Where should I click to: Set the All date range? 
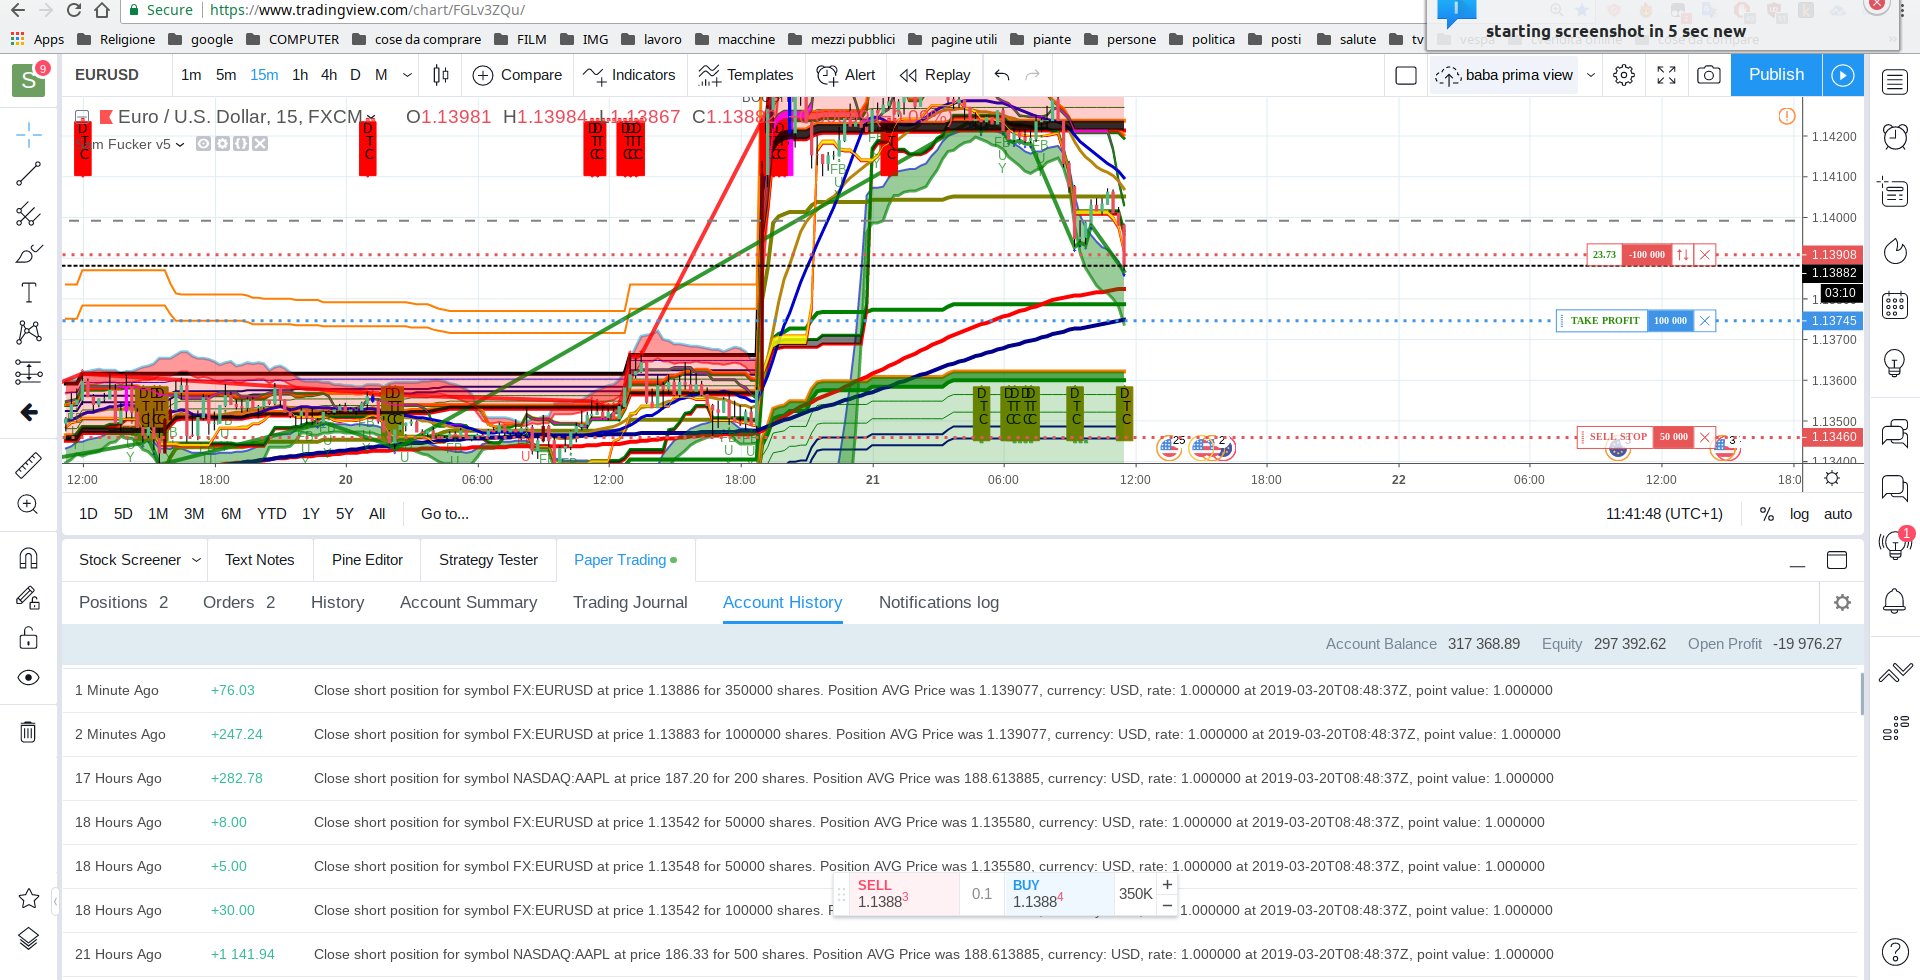(x=377, y=514)
